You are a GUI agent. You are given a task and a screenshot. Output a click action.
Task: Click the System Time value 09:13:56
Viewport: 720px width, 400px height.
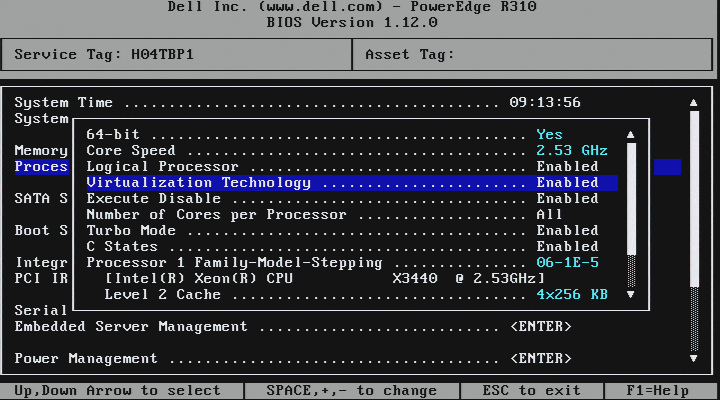[x=545, y=102]
